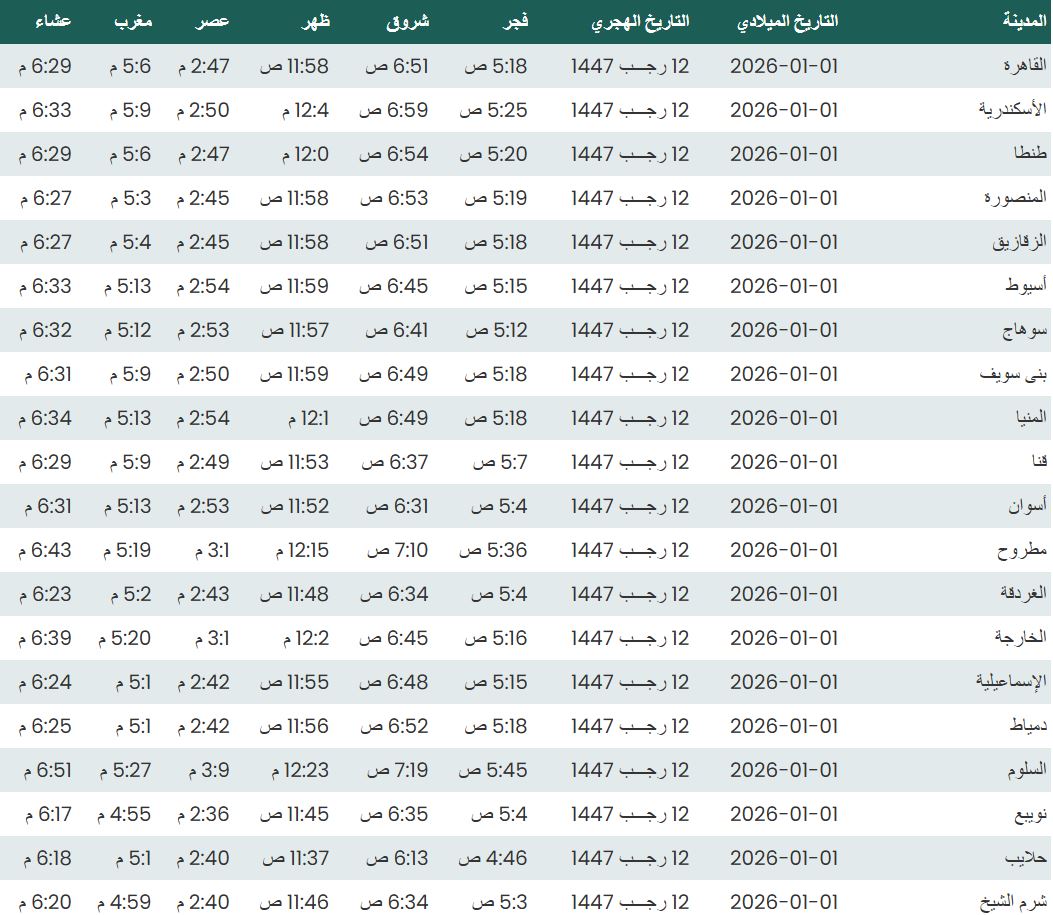Select the دمياط city cell
Image resolution: width=1053 pixels, height=915 pixels.
[1028, 726]
